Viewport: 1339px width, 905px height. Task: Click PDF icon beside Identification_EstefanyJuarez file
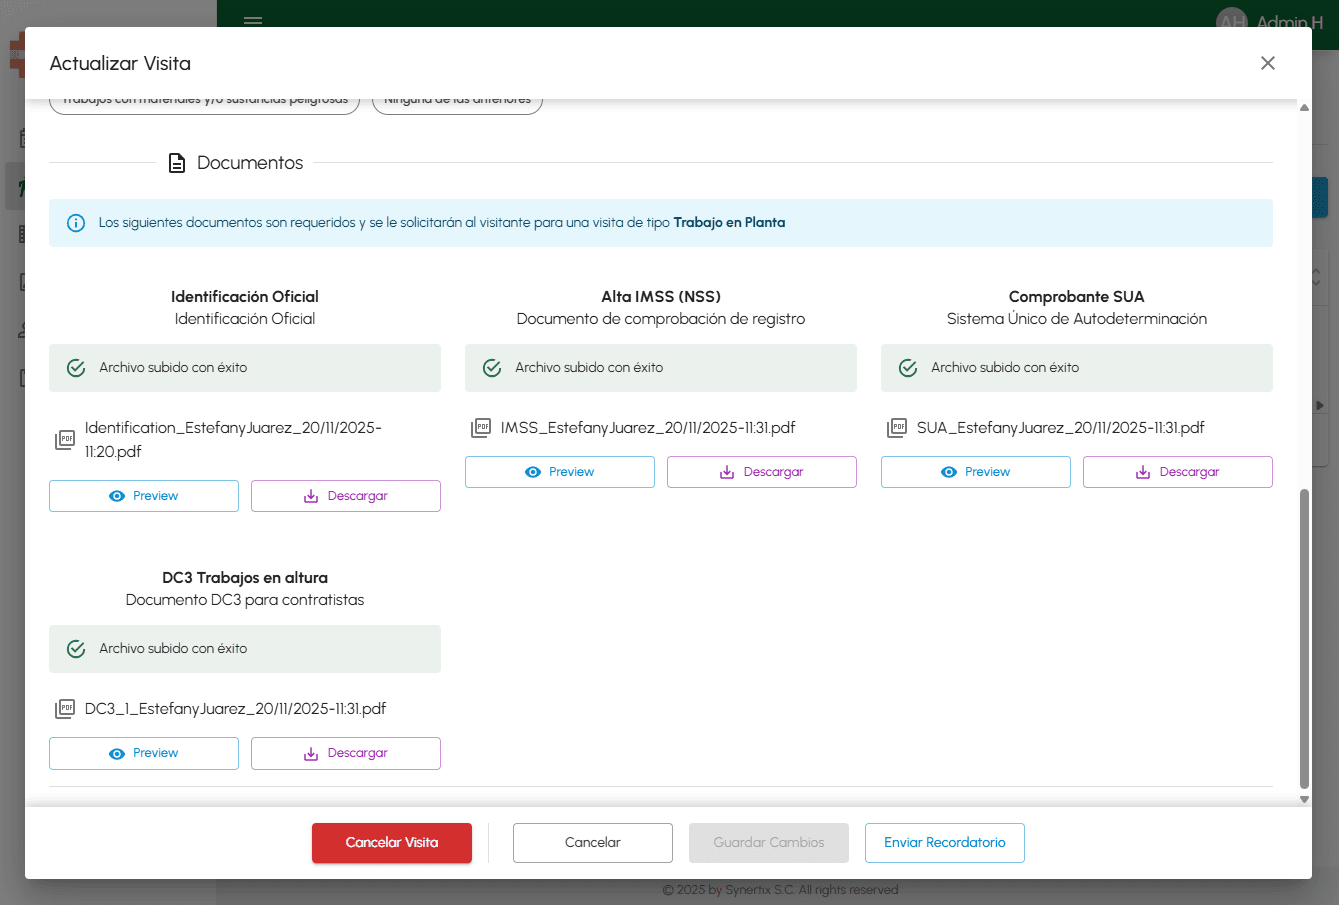[65, 440]
